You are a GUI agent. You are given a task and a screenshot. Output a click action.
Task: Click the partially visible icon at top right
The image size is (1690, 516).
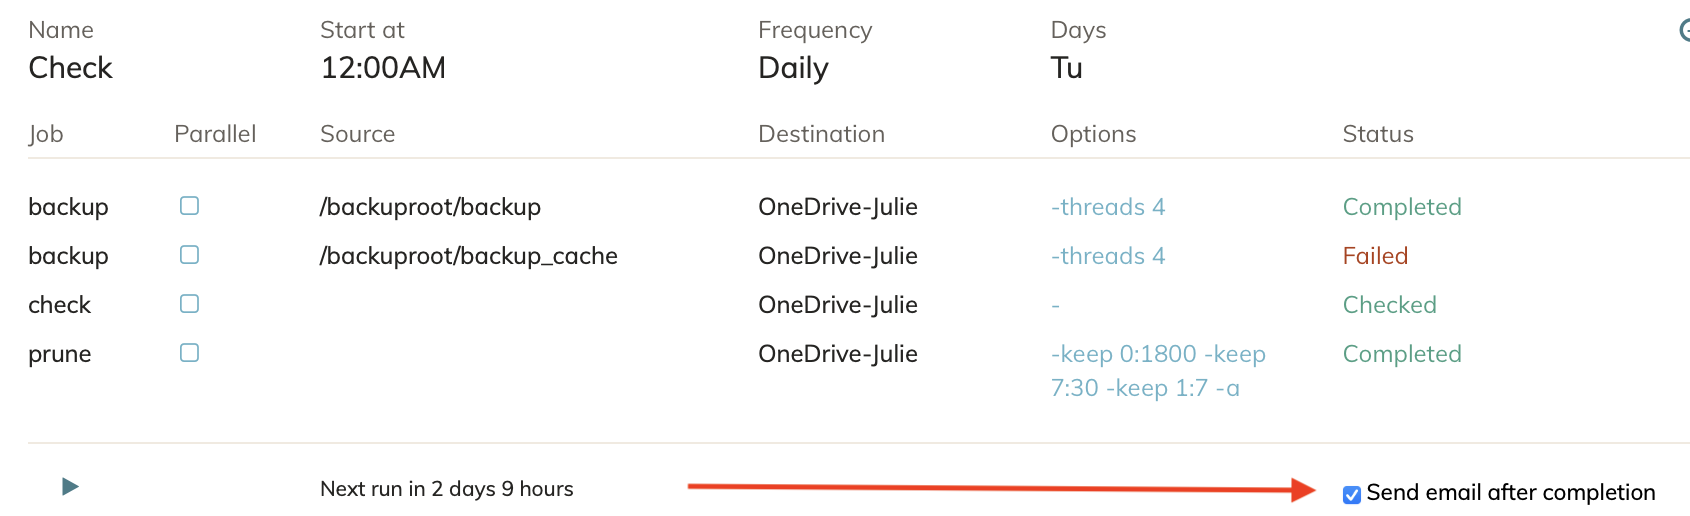(x=1684, y=31)
